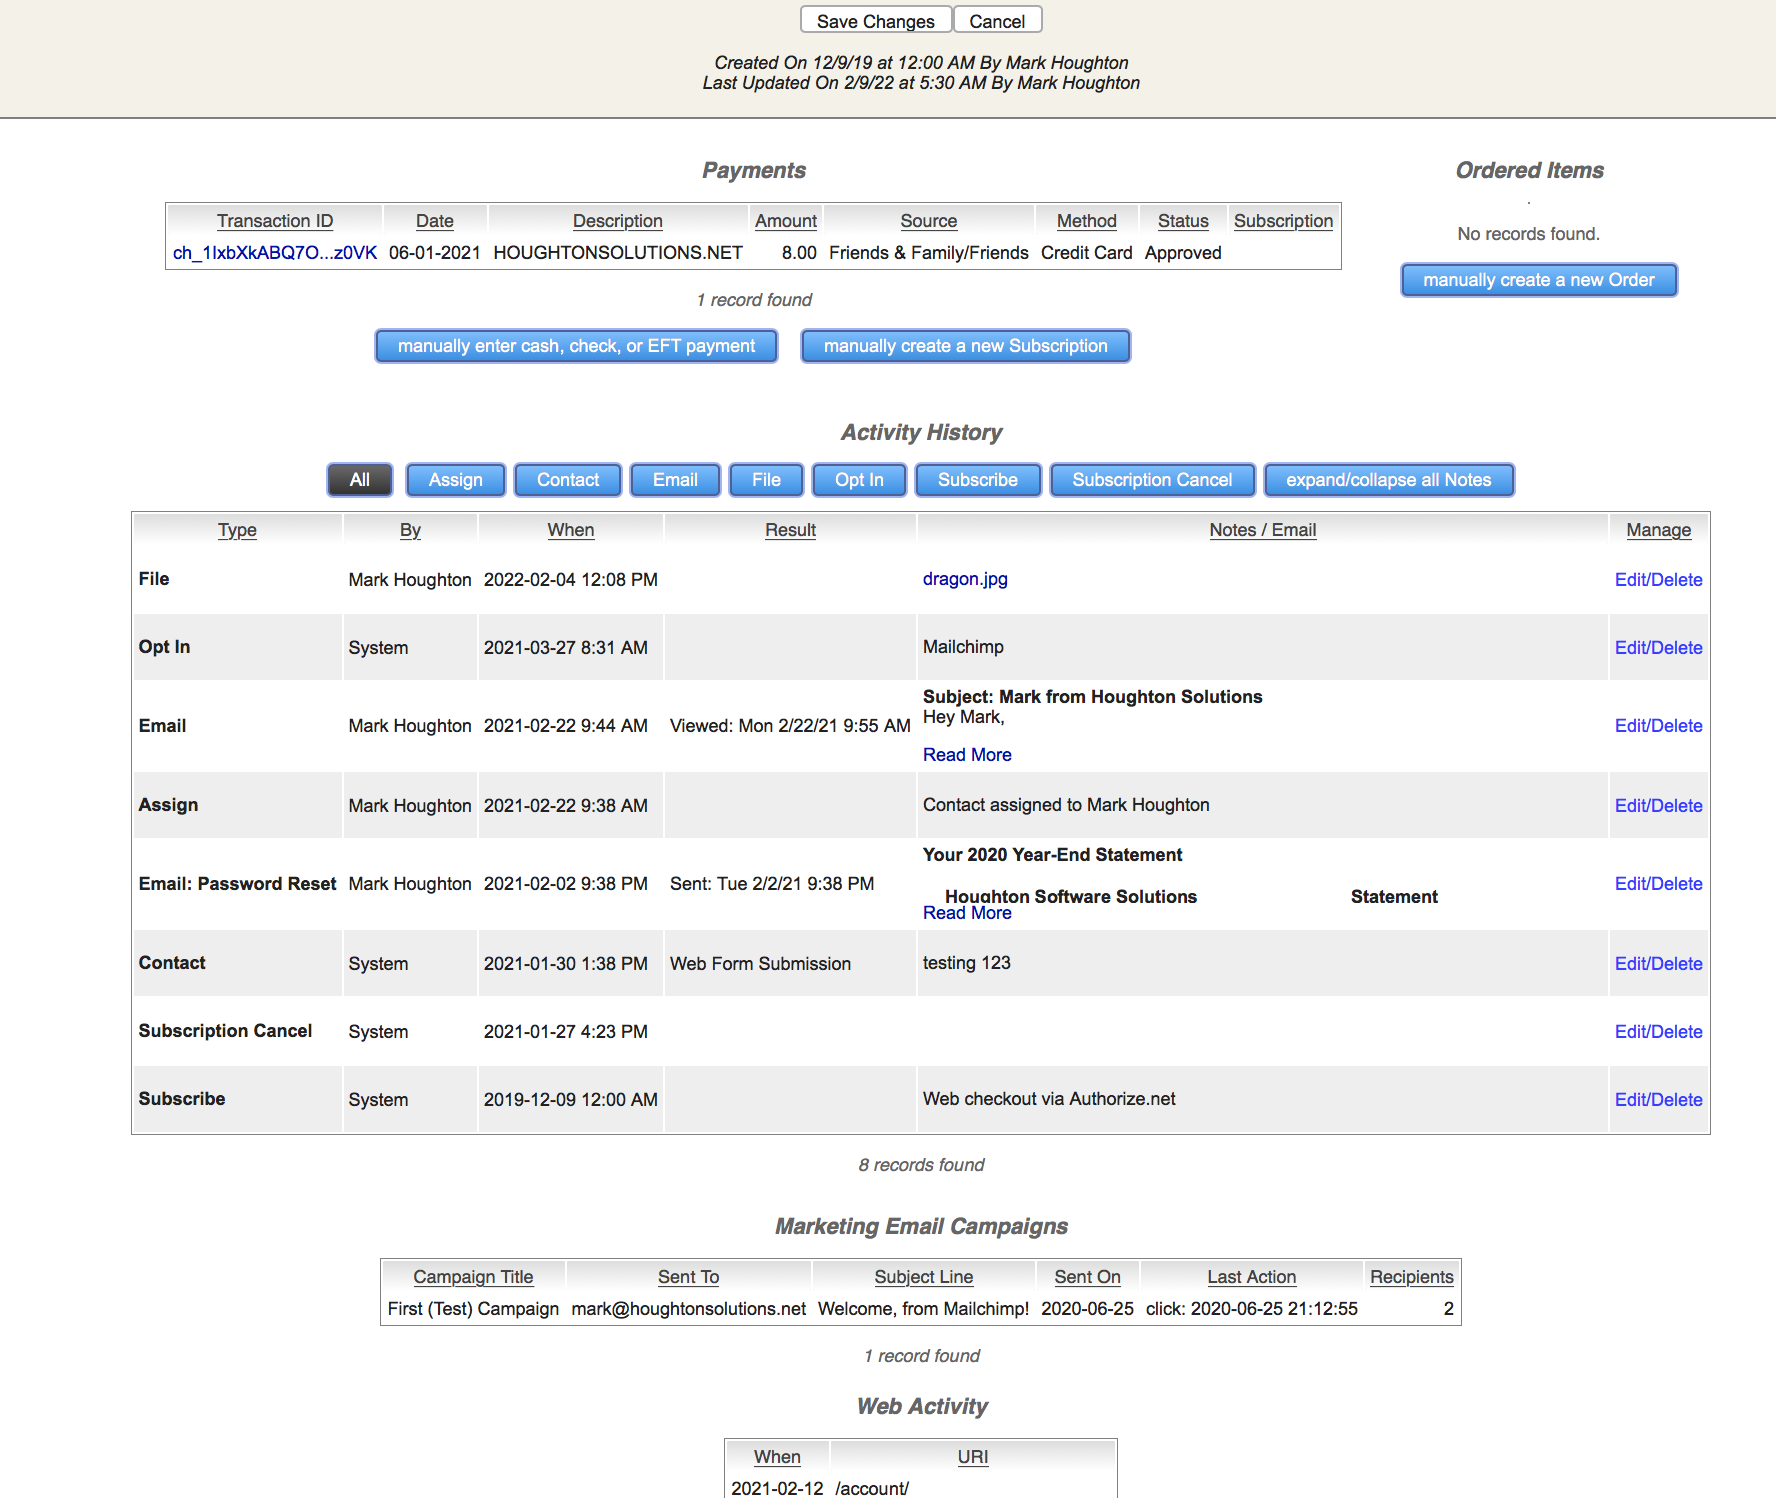Image resolution: width=1776 pixels, height=1498 pixels.
Task: Sort campaigns by Sent On header
Action: [1087, 1277]
